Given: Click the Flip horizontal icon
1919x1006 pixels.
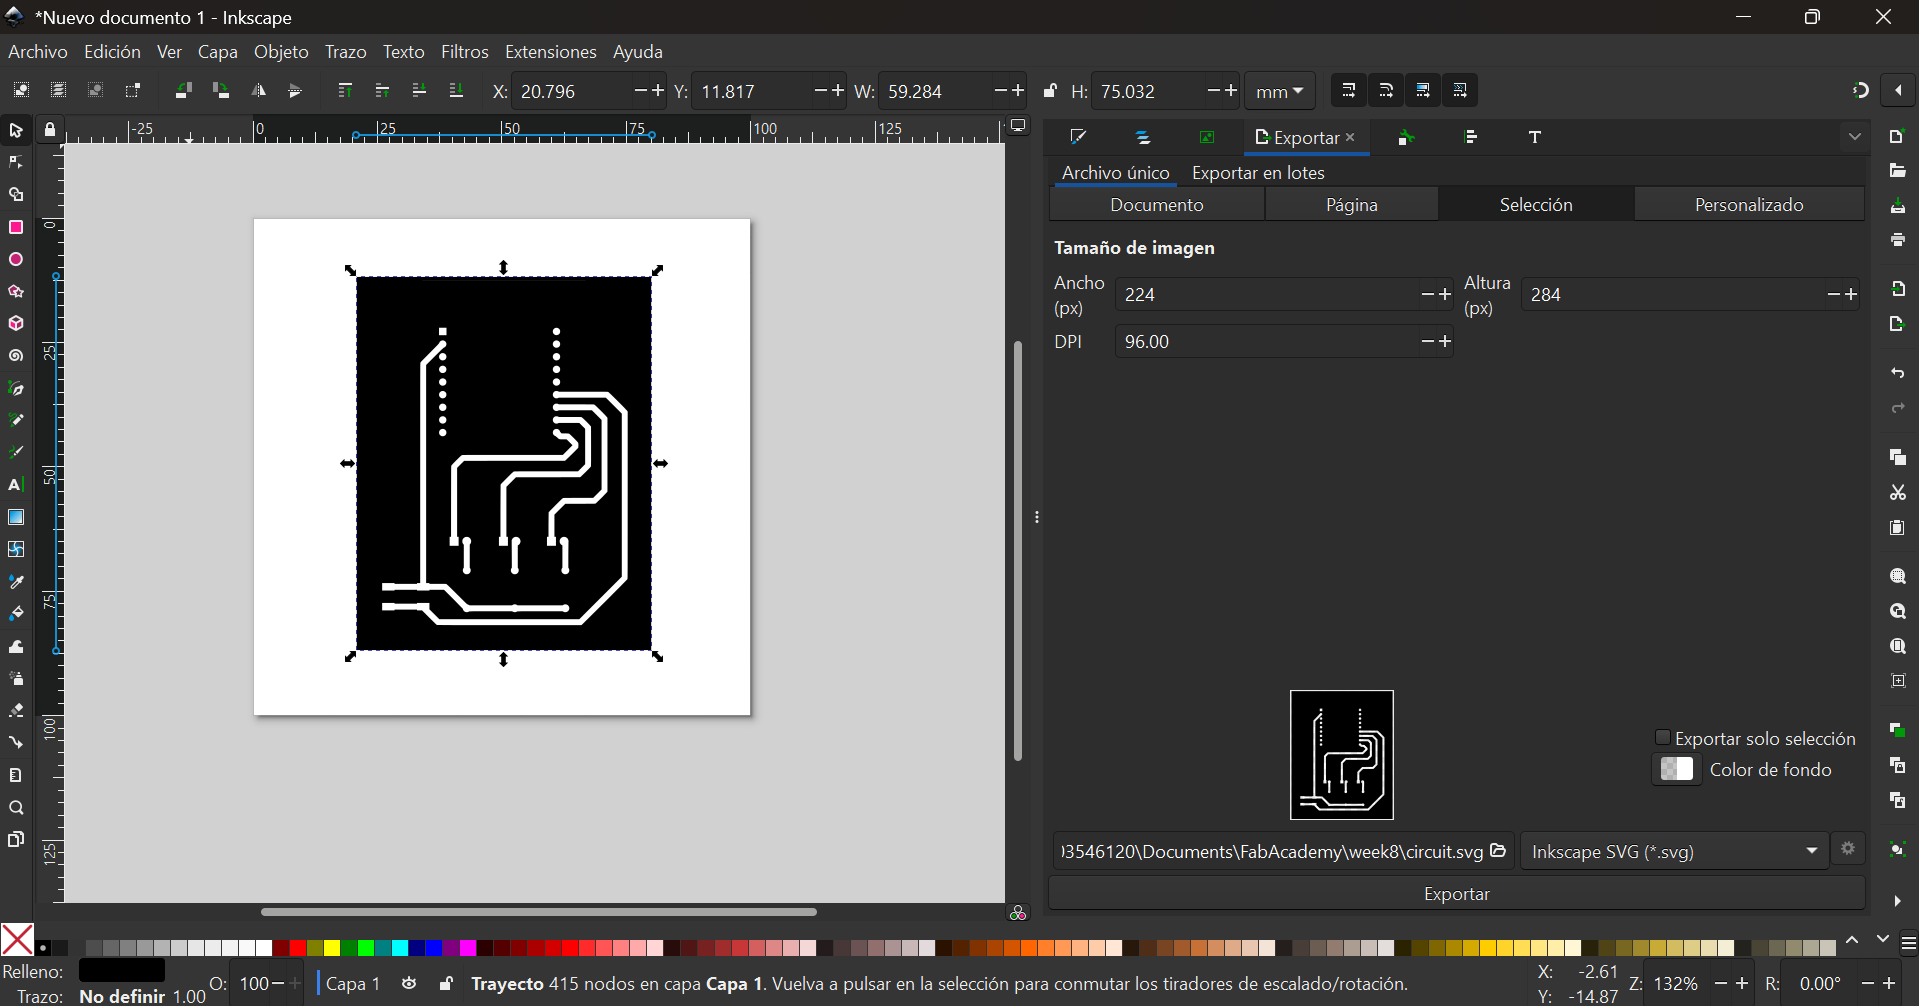Looking at the screenshot, I should [x=258, y=91].
